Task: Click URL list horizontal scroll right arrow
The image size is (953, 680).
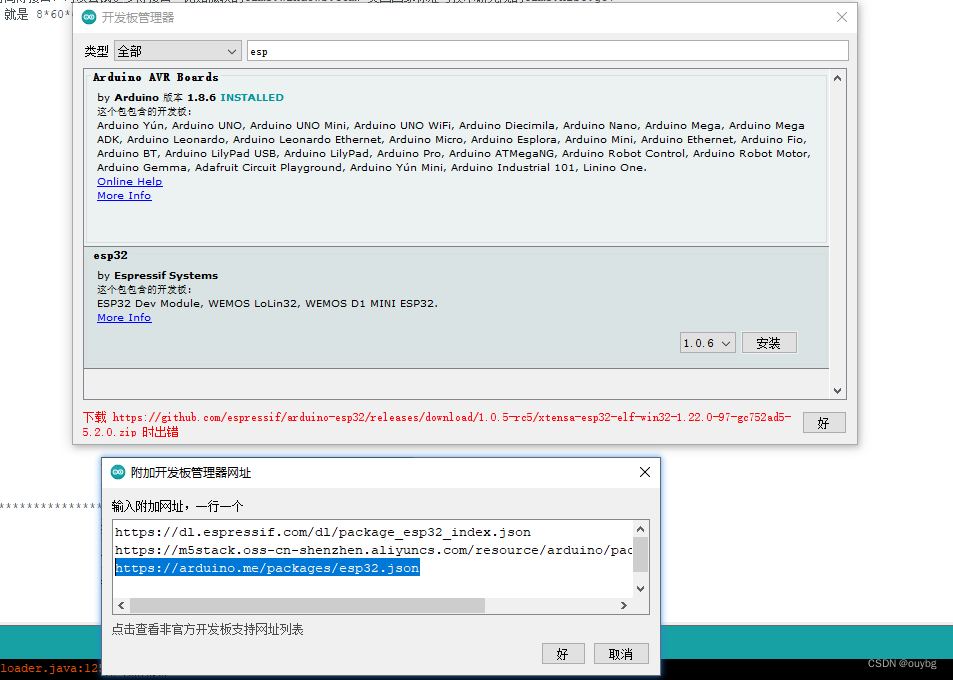Action: [x=624, y=605]
